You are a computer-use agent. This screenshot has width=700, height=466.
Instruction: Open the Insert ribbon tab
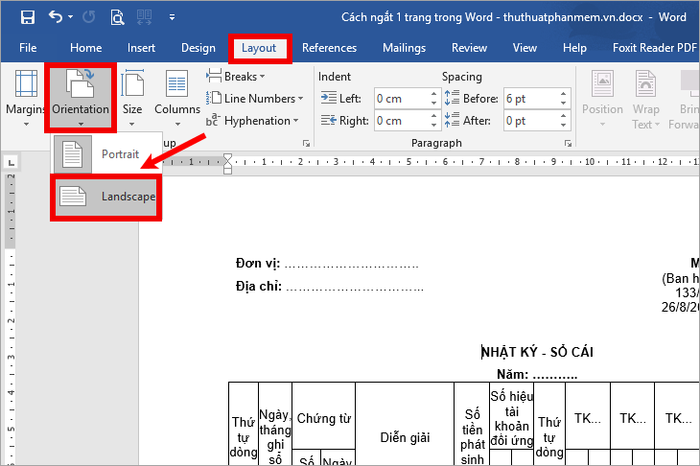coord(141,48)
